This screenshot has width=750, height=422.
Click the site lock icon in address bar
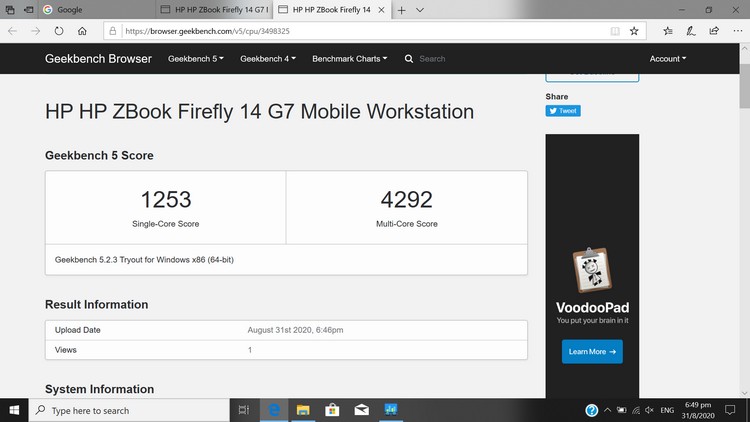(113, 31)
